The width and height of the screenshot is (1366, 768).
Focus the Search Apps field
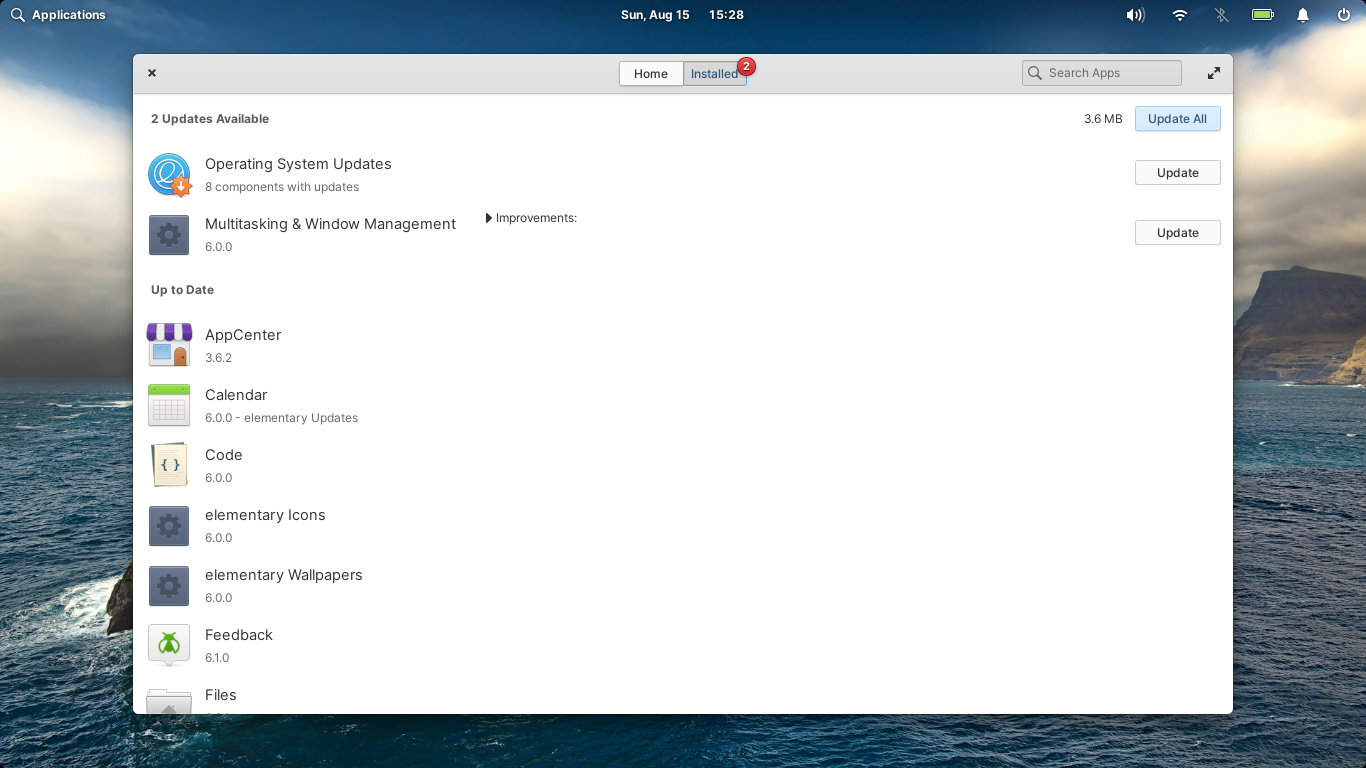coord(1102,73)
